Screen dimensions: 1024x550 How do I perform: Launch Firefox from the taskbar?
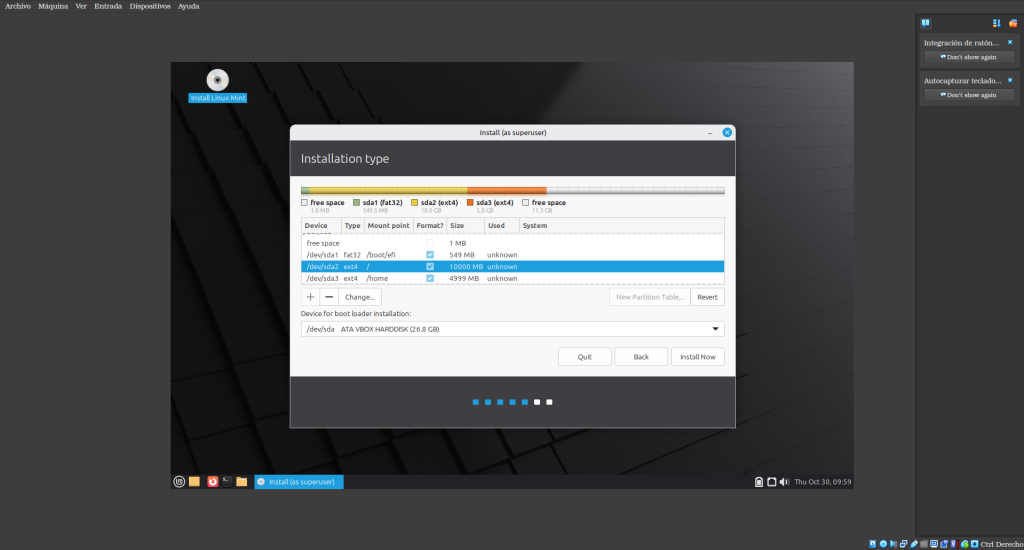[212, 482]
